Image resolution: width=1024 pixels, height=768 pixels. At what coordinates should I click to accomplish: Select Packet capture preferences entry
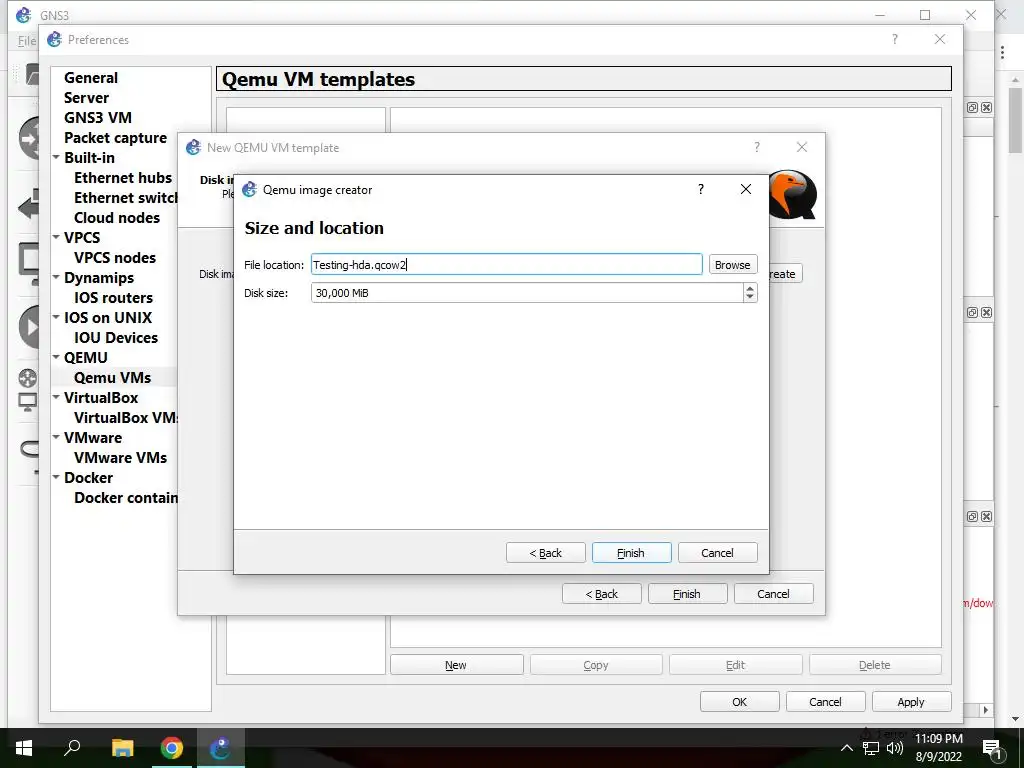116,138
